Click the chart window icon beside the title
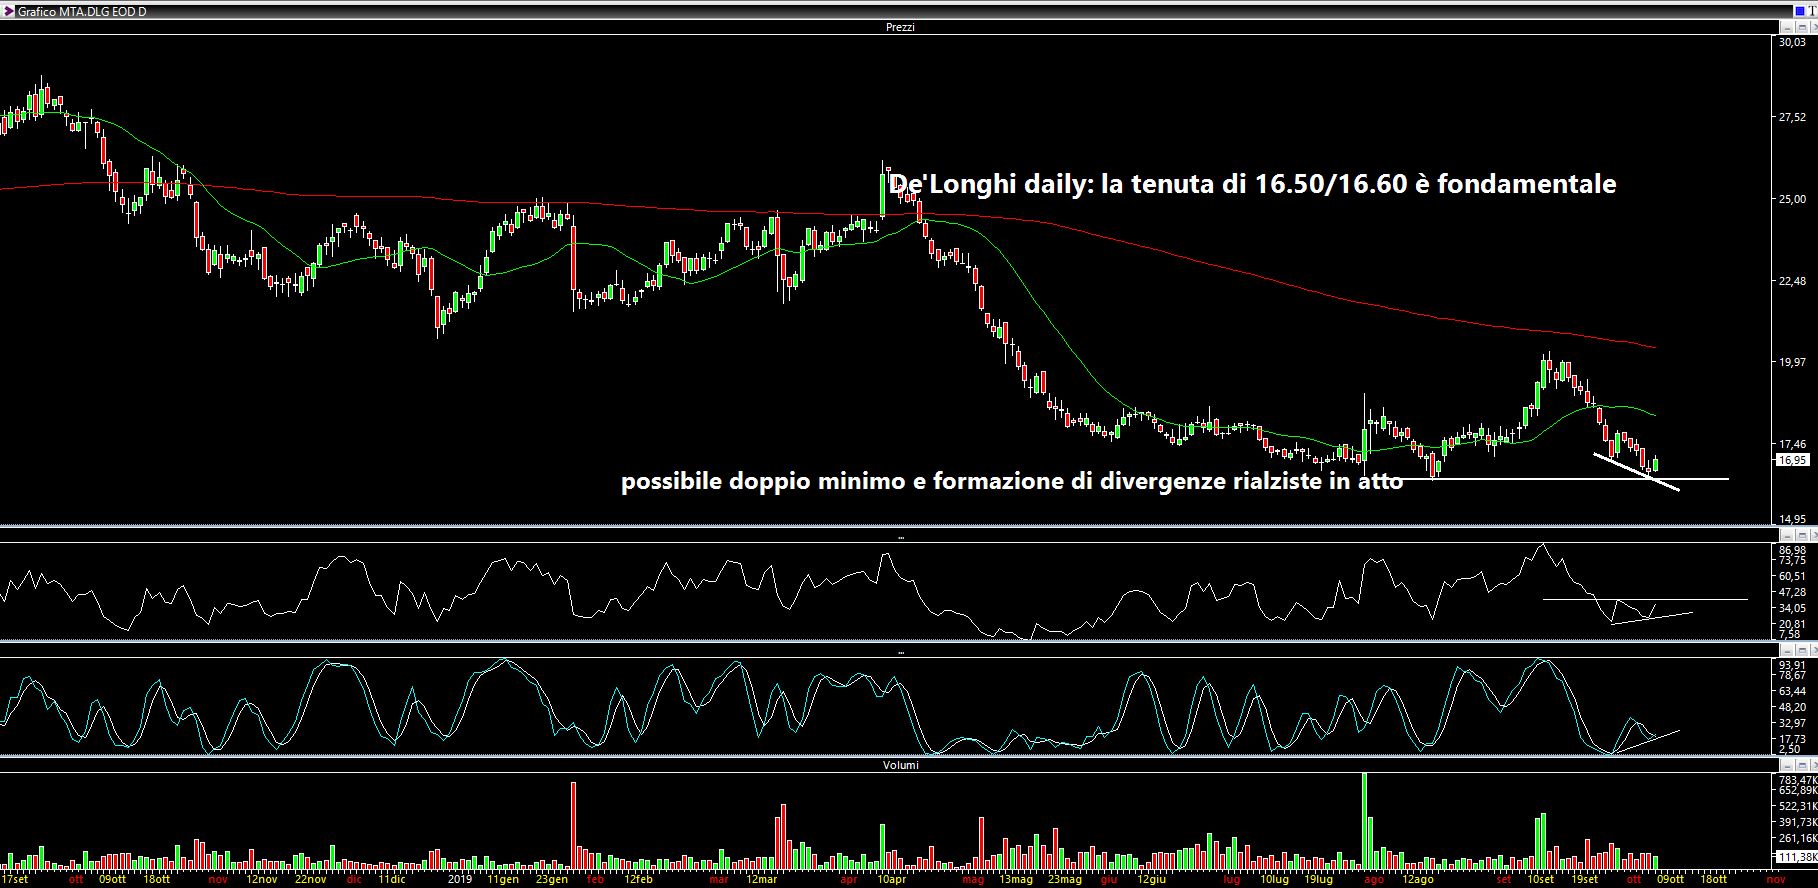1818x888 pixels. tap(9, 11)
